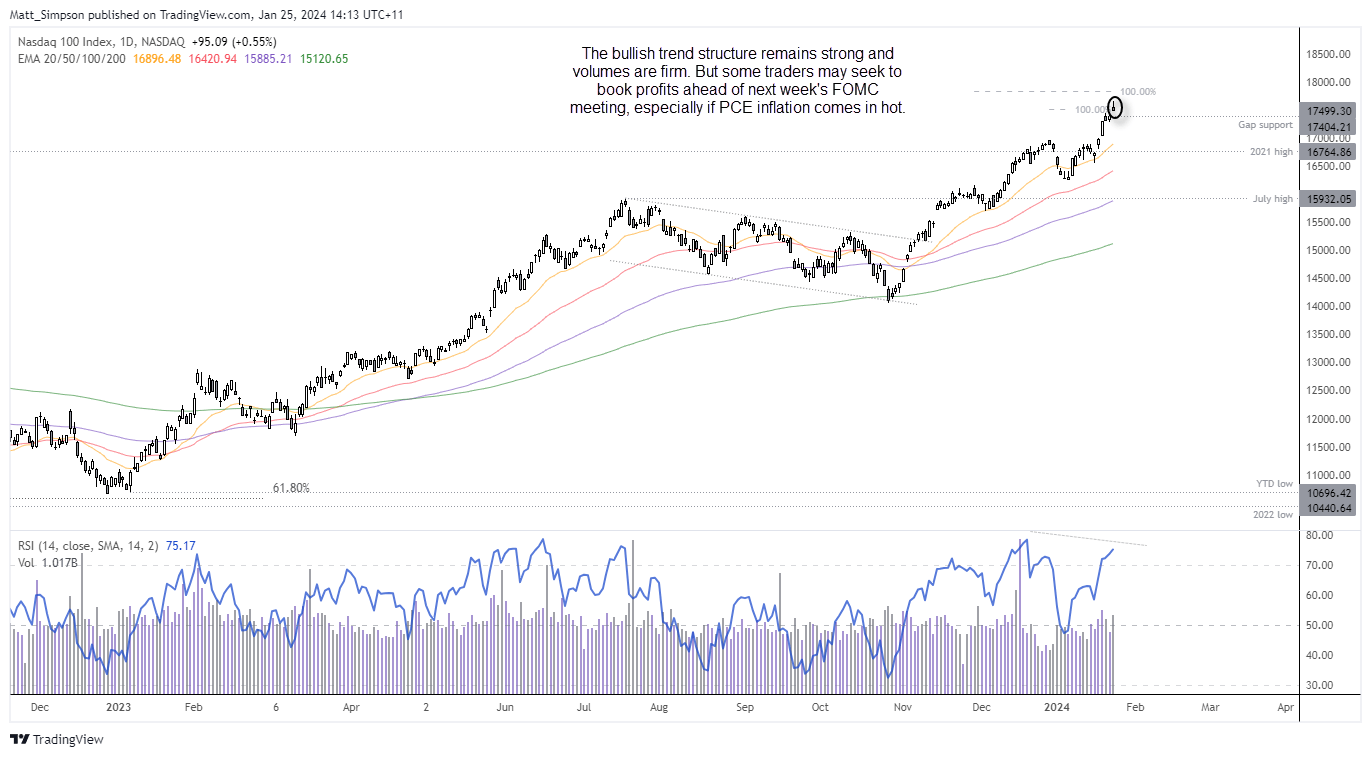This screenshot has width=1371, height=757.
Task: Click the Mar label on the time axis
Action: [1210, 707]
